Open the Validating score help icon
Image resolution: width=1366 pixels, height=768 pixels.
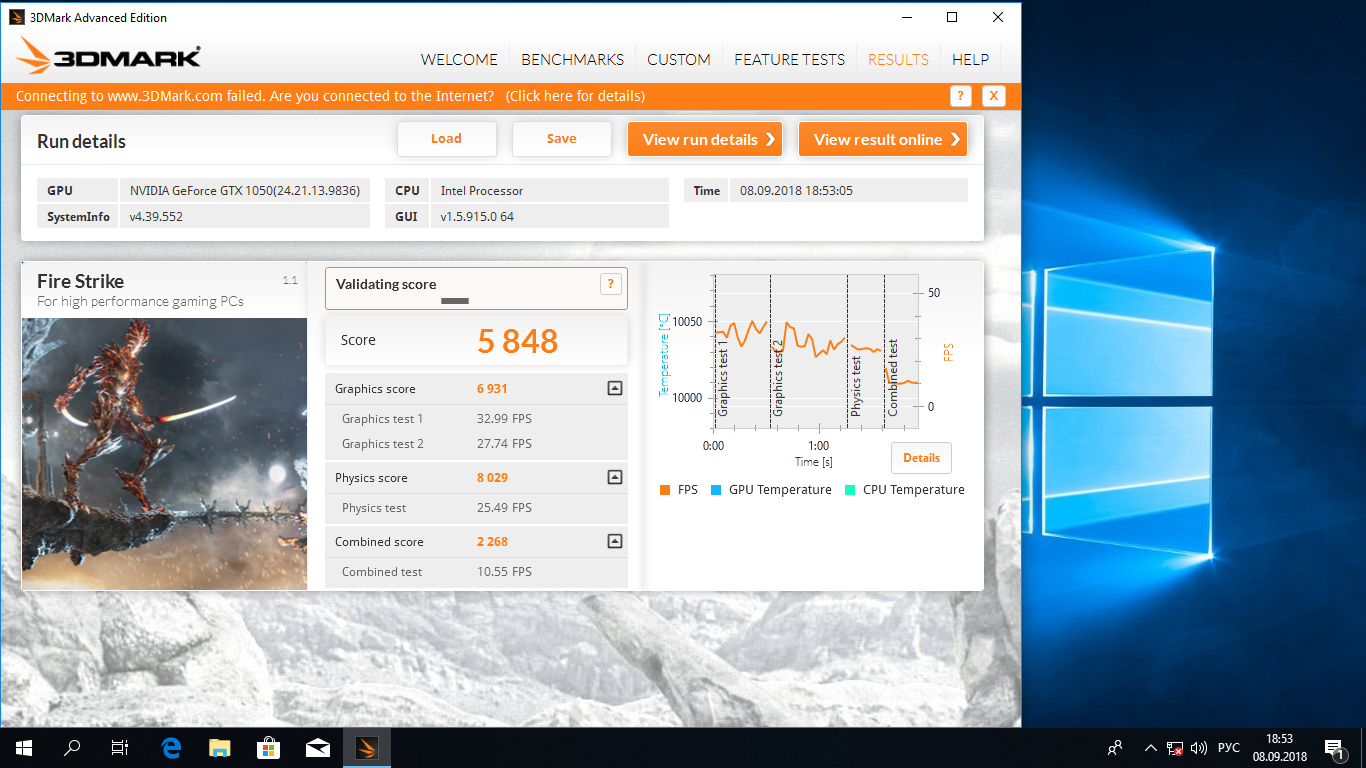click(x=610, y=284)
